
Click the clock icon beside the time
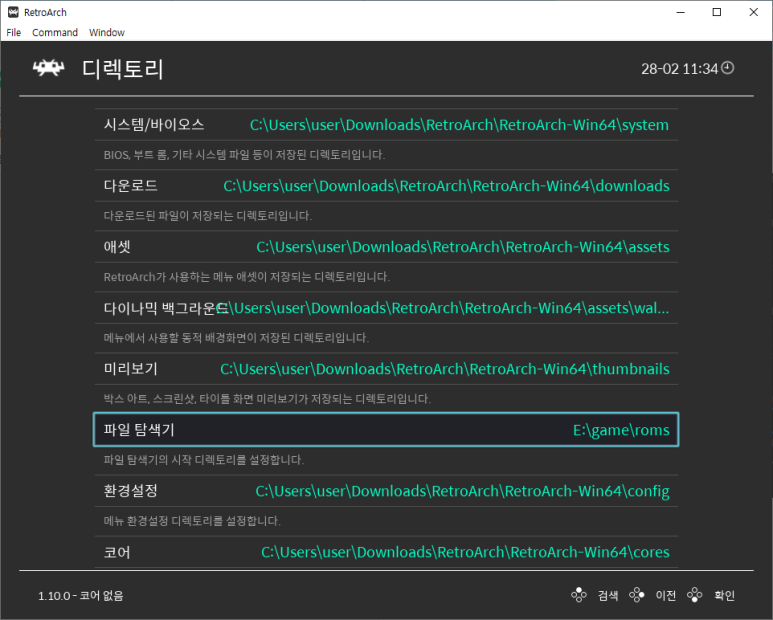pyautogui.click(x=728, y=68)
